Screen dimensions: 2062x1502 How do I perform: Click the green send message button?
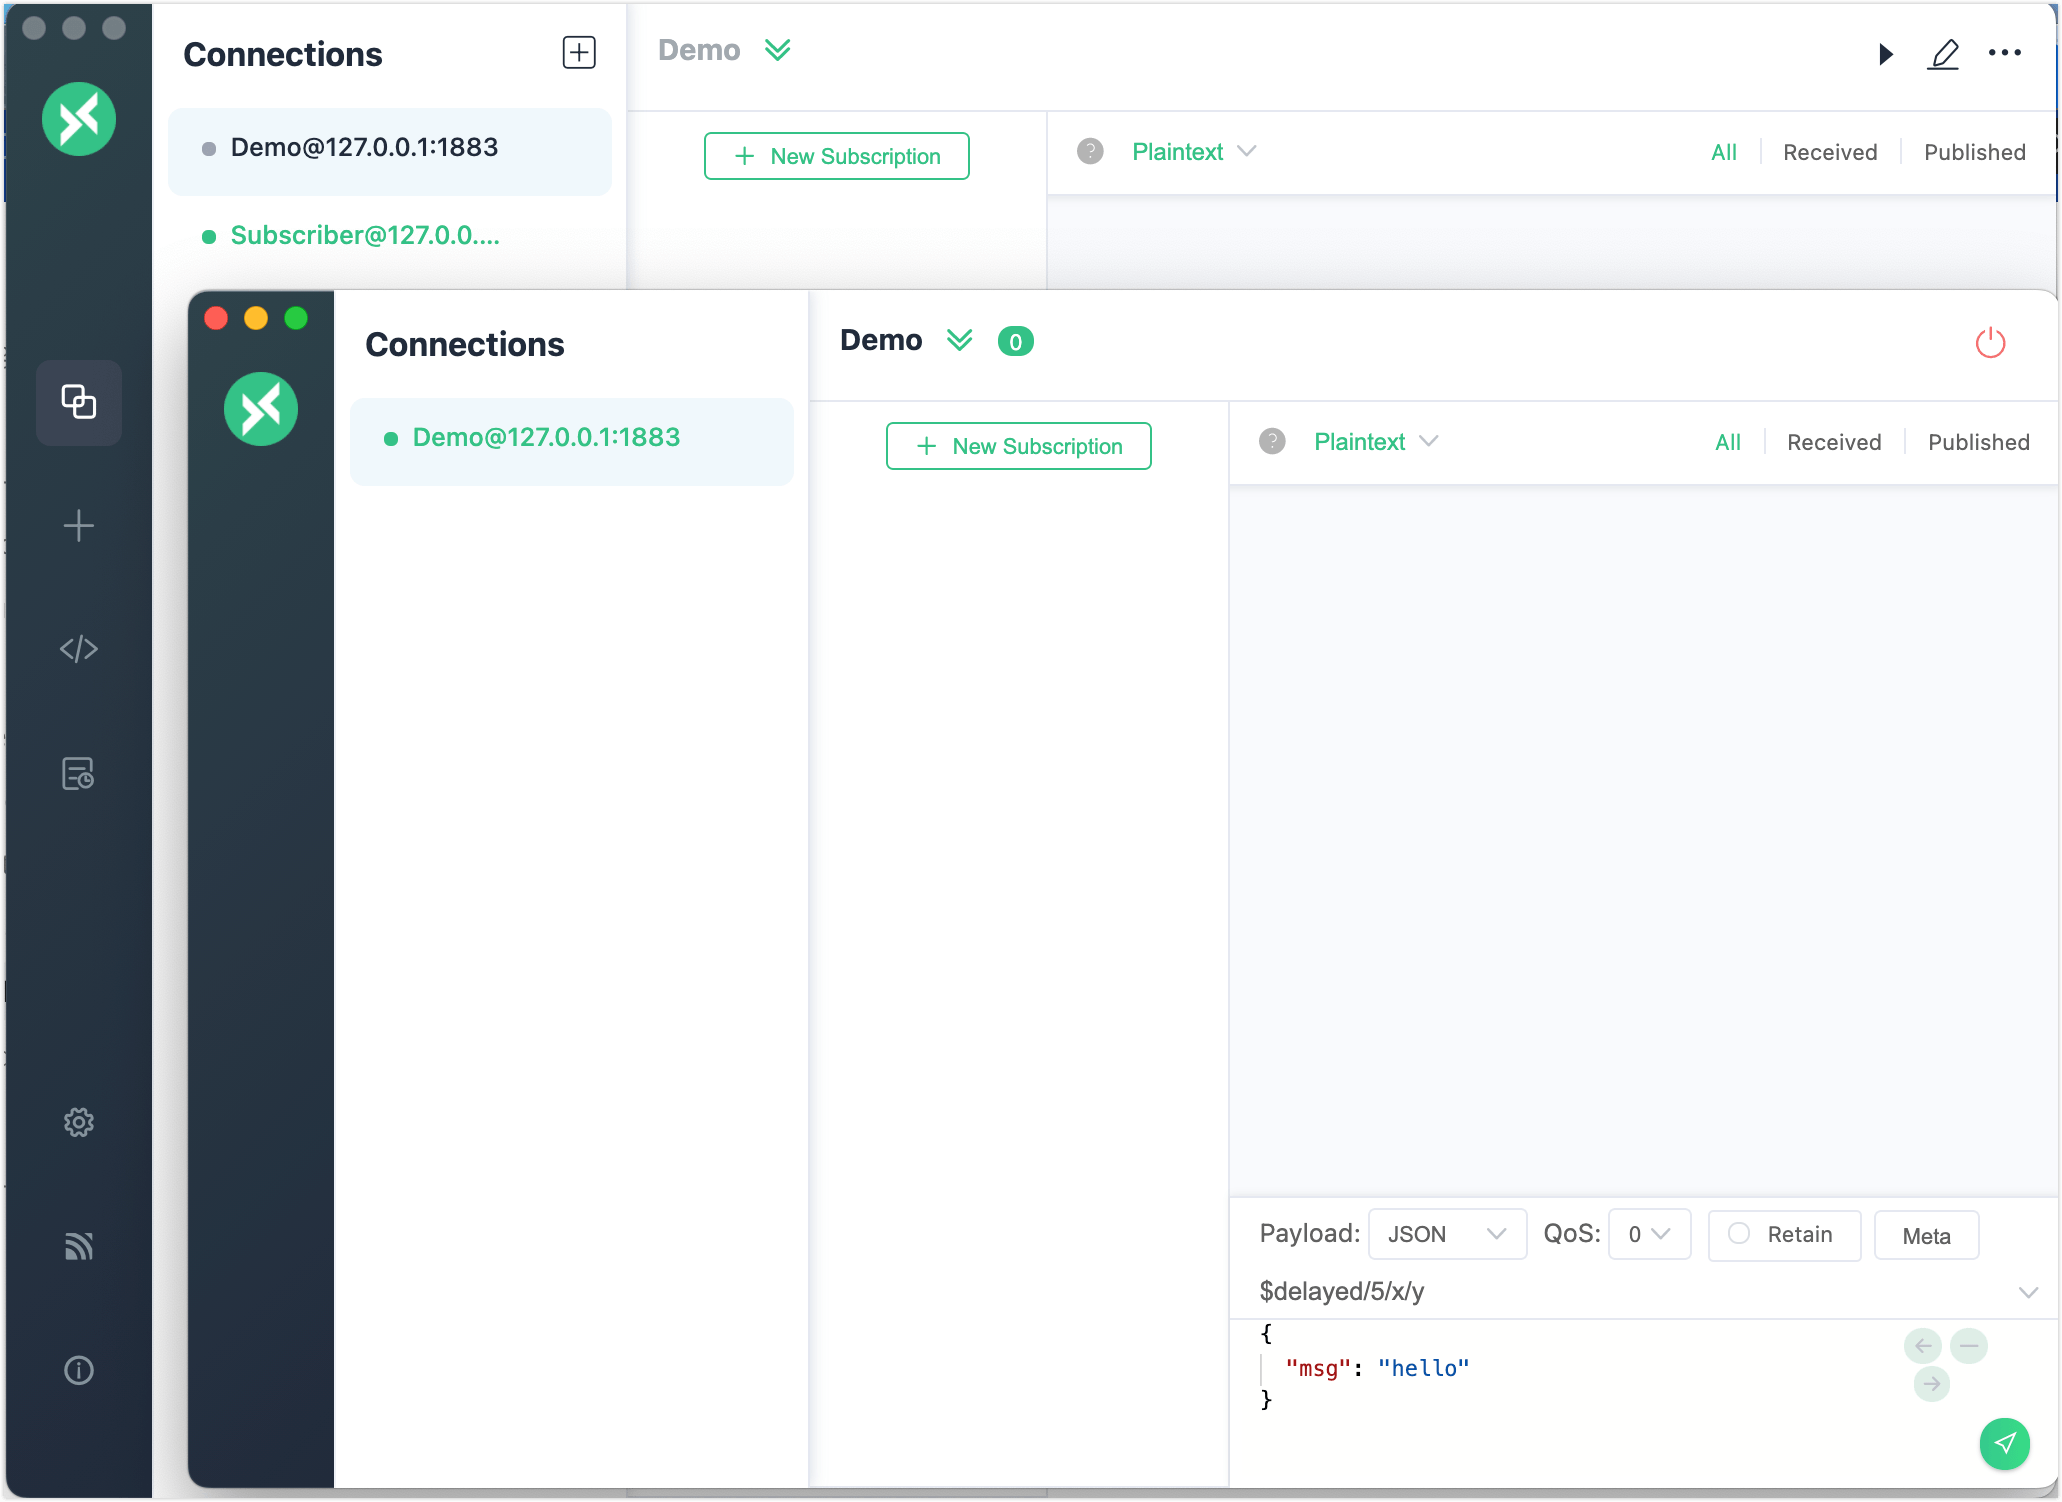tap(2004, 1443)
